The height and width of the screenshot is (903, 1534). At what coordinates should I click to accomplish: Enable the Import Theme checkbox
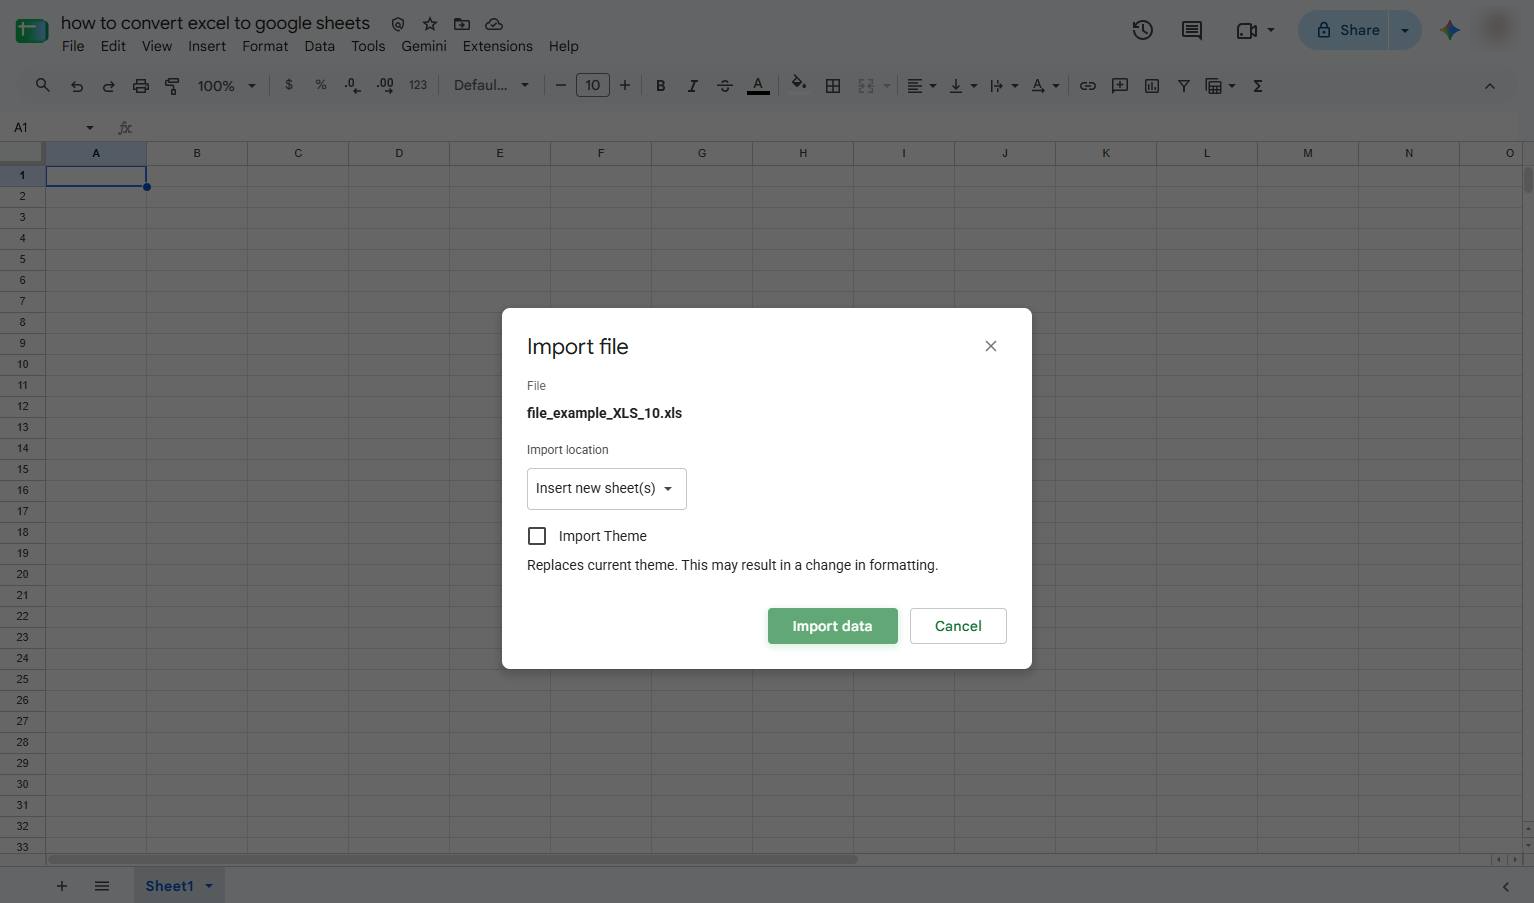click(x=537, y=536)
